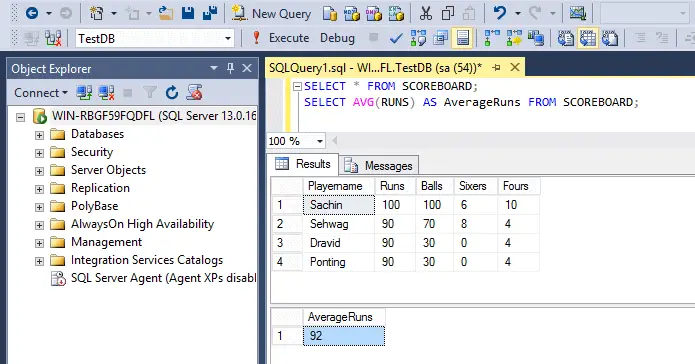Toggle IntelliSense Enabled button
The width and height of the screenshot is (695, 364).
click(x=462, y=39)
